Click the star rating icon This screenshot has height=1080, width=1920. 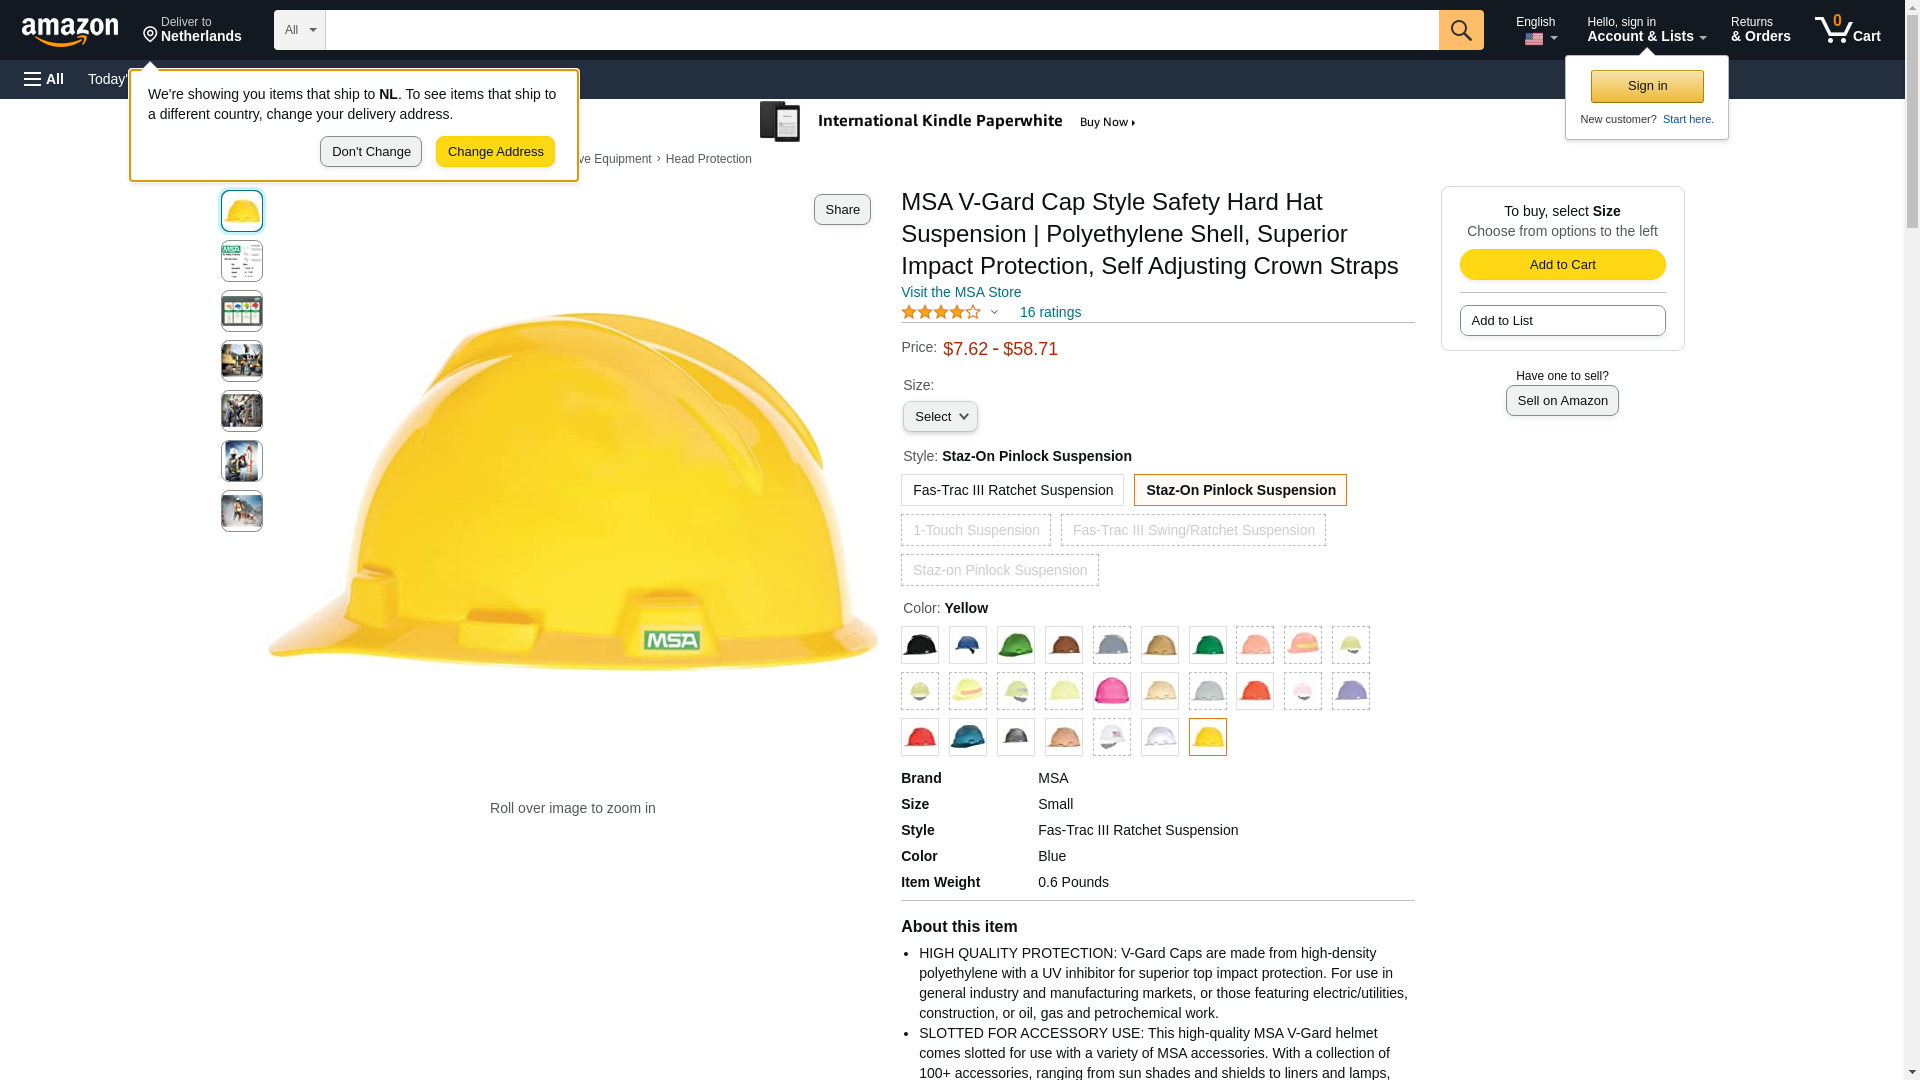941,313
